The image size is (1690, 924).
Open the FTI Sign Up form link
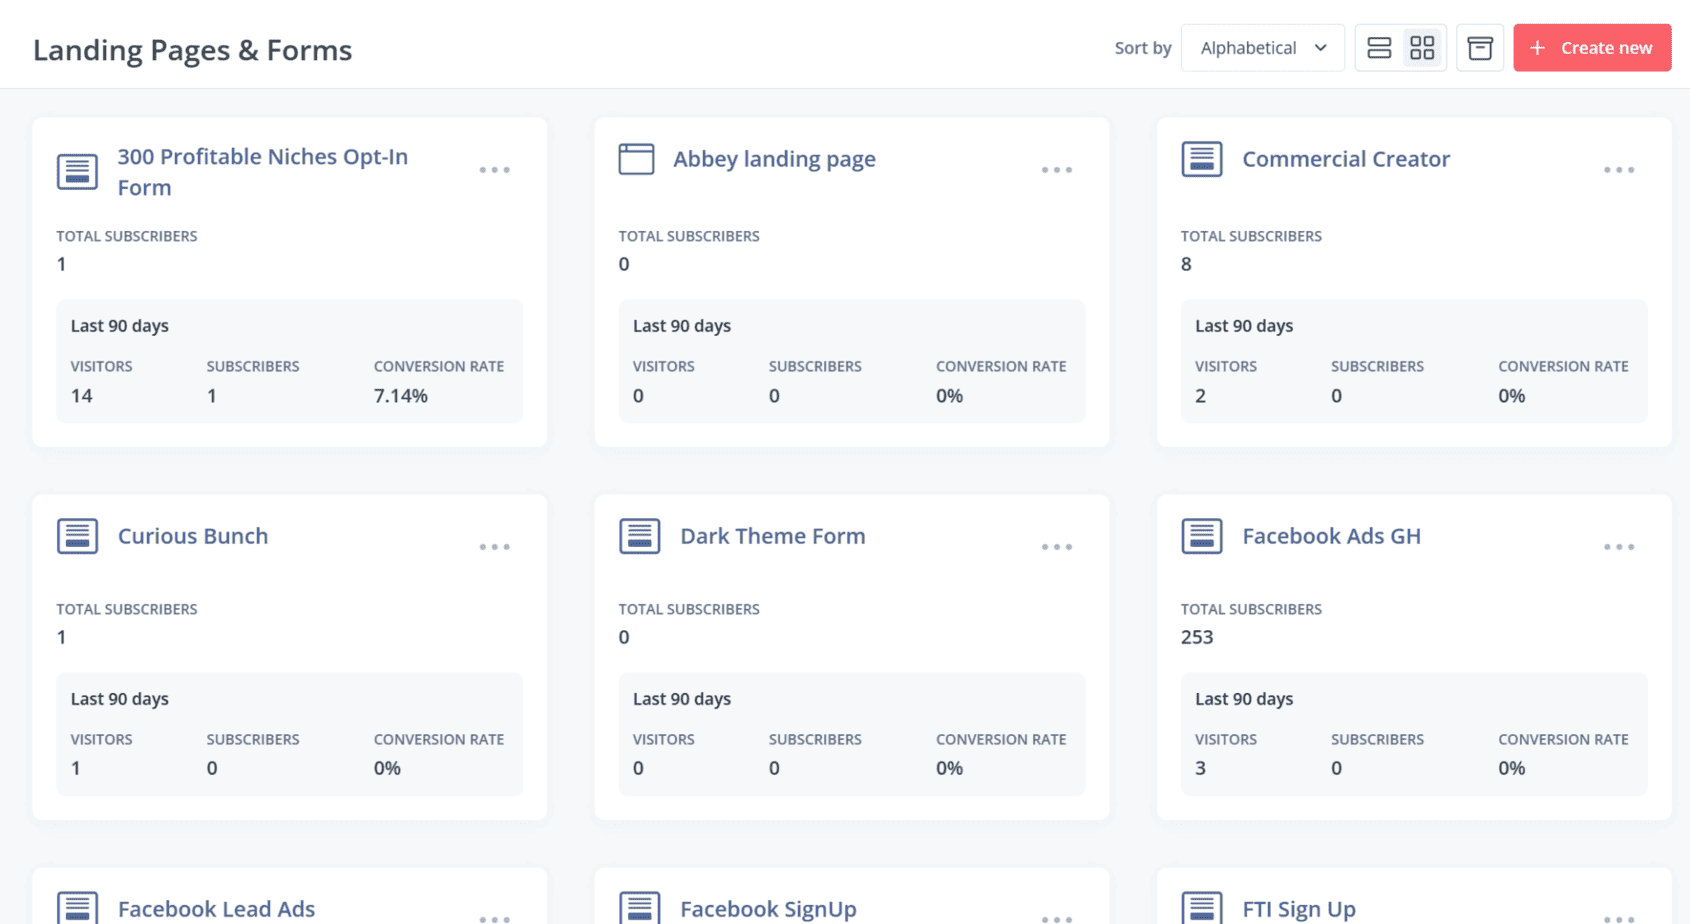1299,909
